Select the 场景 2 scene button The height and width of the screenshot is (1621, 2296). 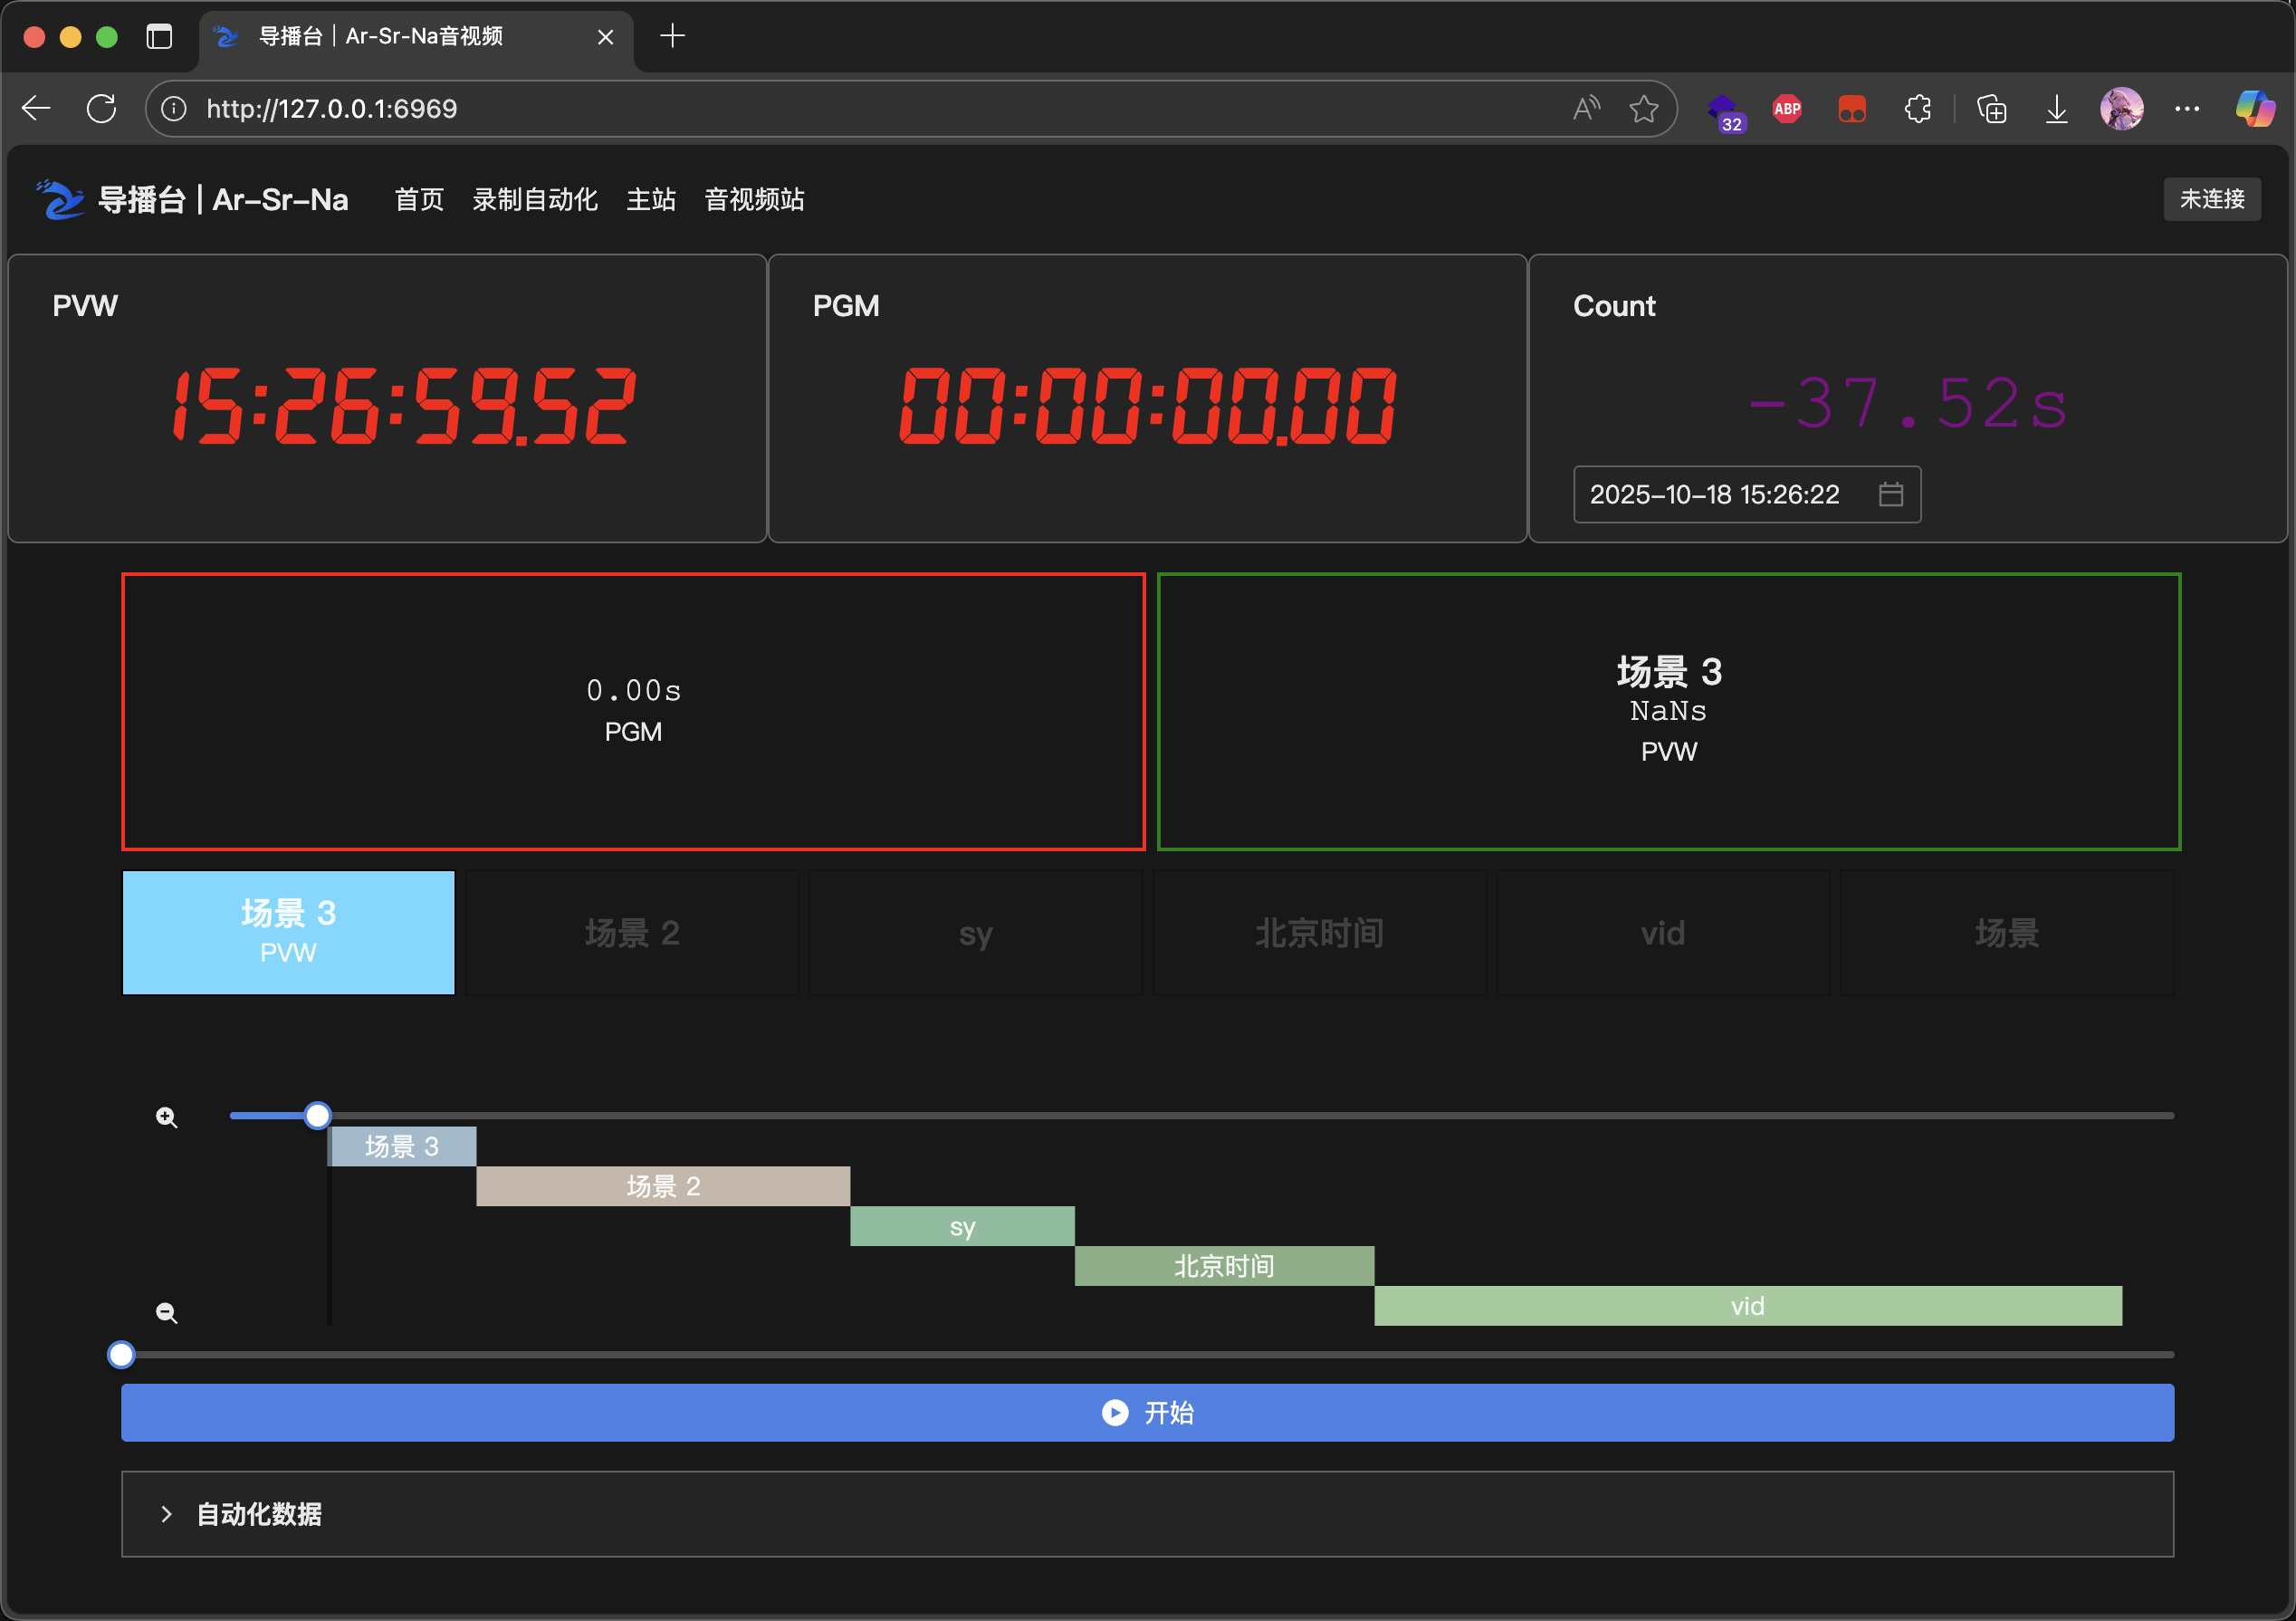click(x=632, y=933)
